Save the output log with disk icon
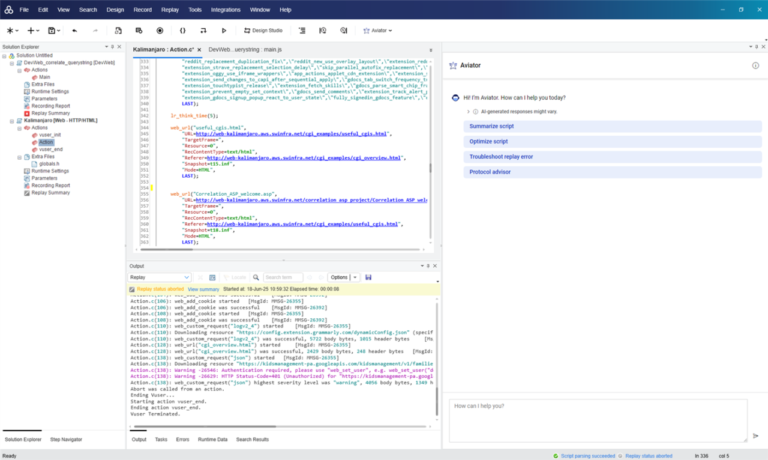 pyautogui.click(x=368, y=277)
